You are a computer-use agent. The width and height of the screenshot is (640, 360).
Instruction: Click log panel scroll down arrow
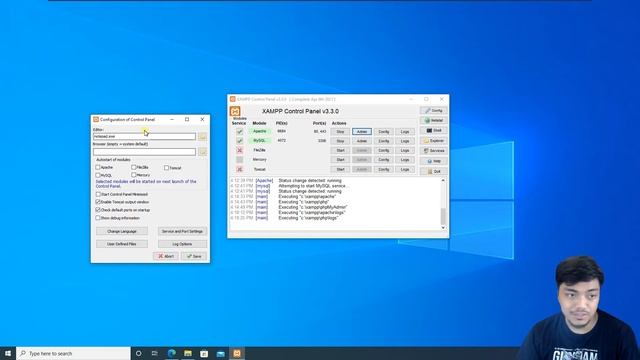[x=443, y=228]
